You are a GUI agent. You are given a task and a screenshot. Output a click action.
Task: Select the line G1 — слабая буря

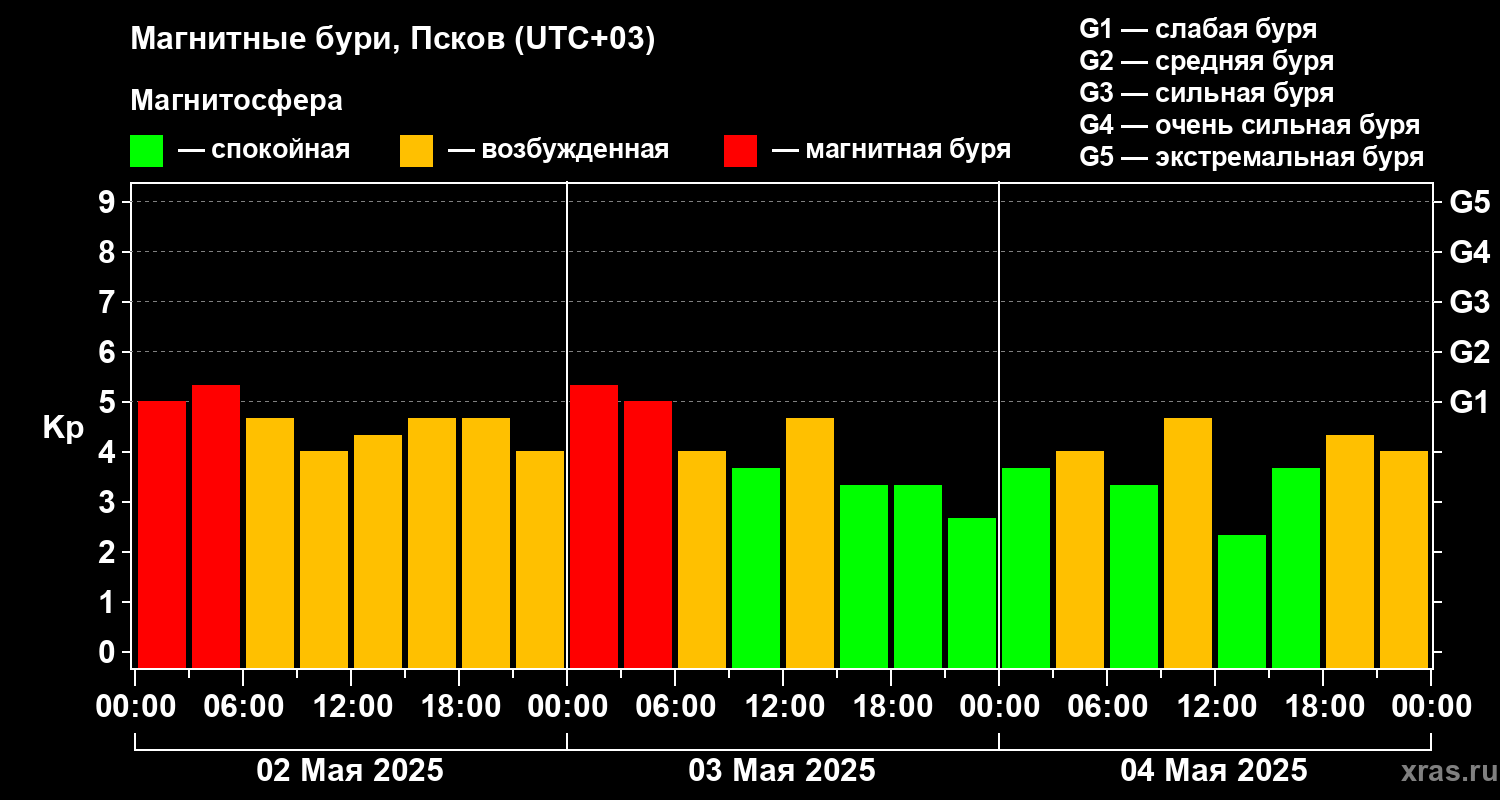1198,29
